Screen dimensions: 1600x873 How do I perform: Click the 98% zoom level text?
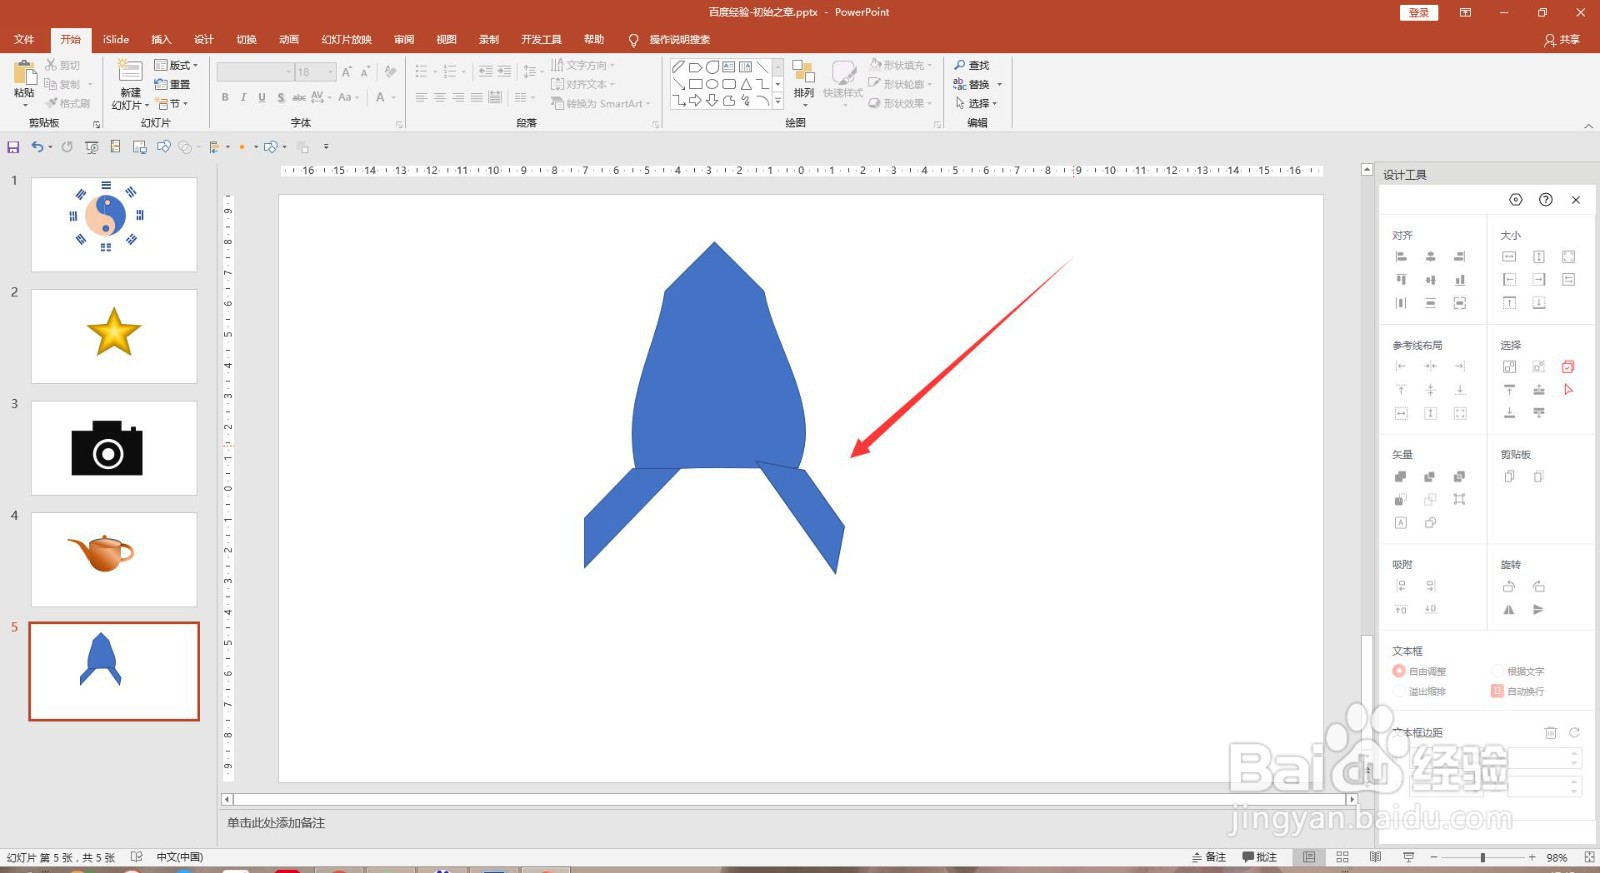tap(1557, 857)
